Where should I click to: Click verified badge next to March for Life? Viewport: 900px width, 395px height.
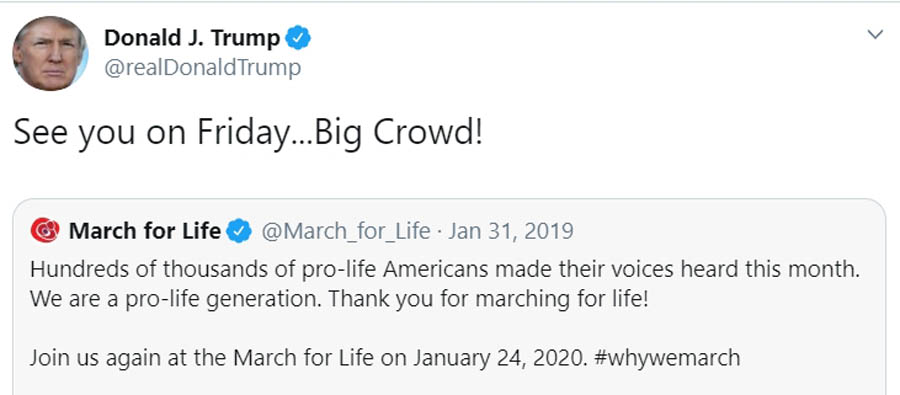click(239, 231)
